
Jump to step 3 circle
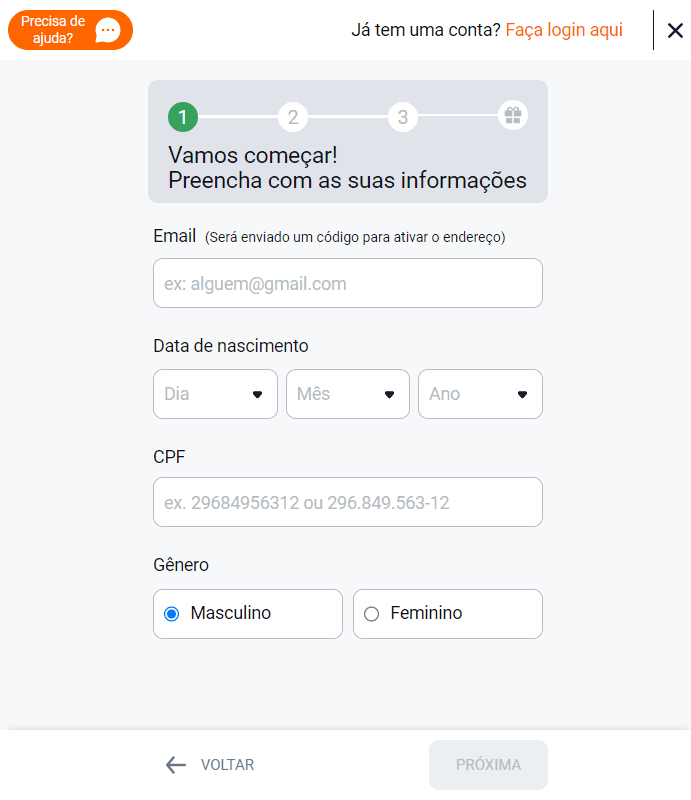[403, 117]
